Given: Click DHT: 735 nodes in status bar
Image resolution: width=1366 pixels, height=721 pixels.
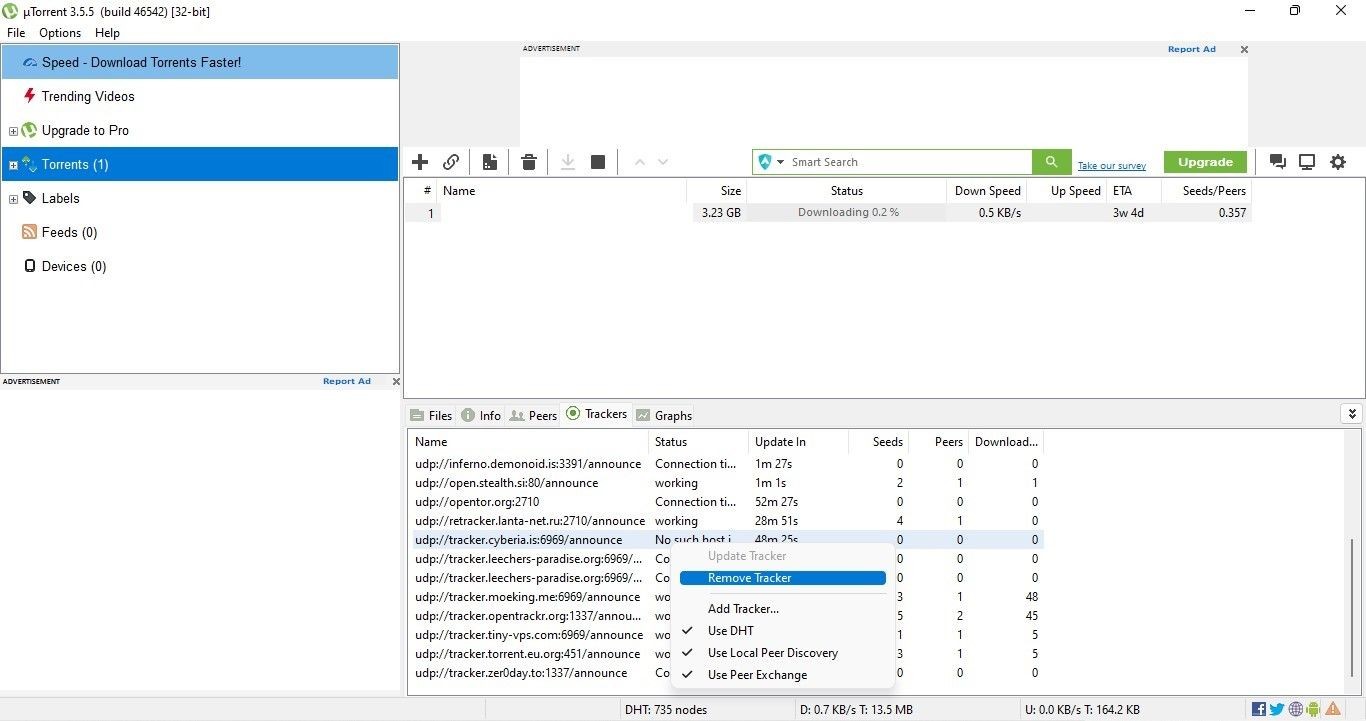Looking at the screenshot, I should [665, 710].
